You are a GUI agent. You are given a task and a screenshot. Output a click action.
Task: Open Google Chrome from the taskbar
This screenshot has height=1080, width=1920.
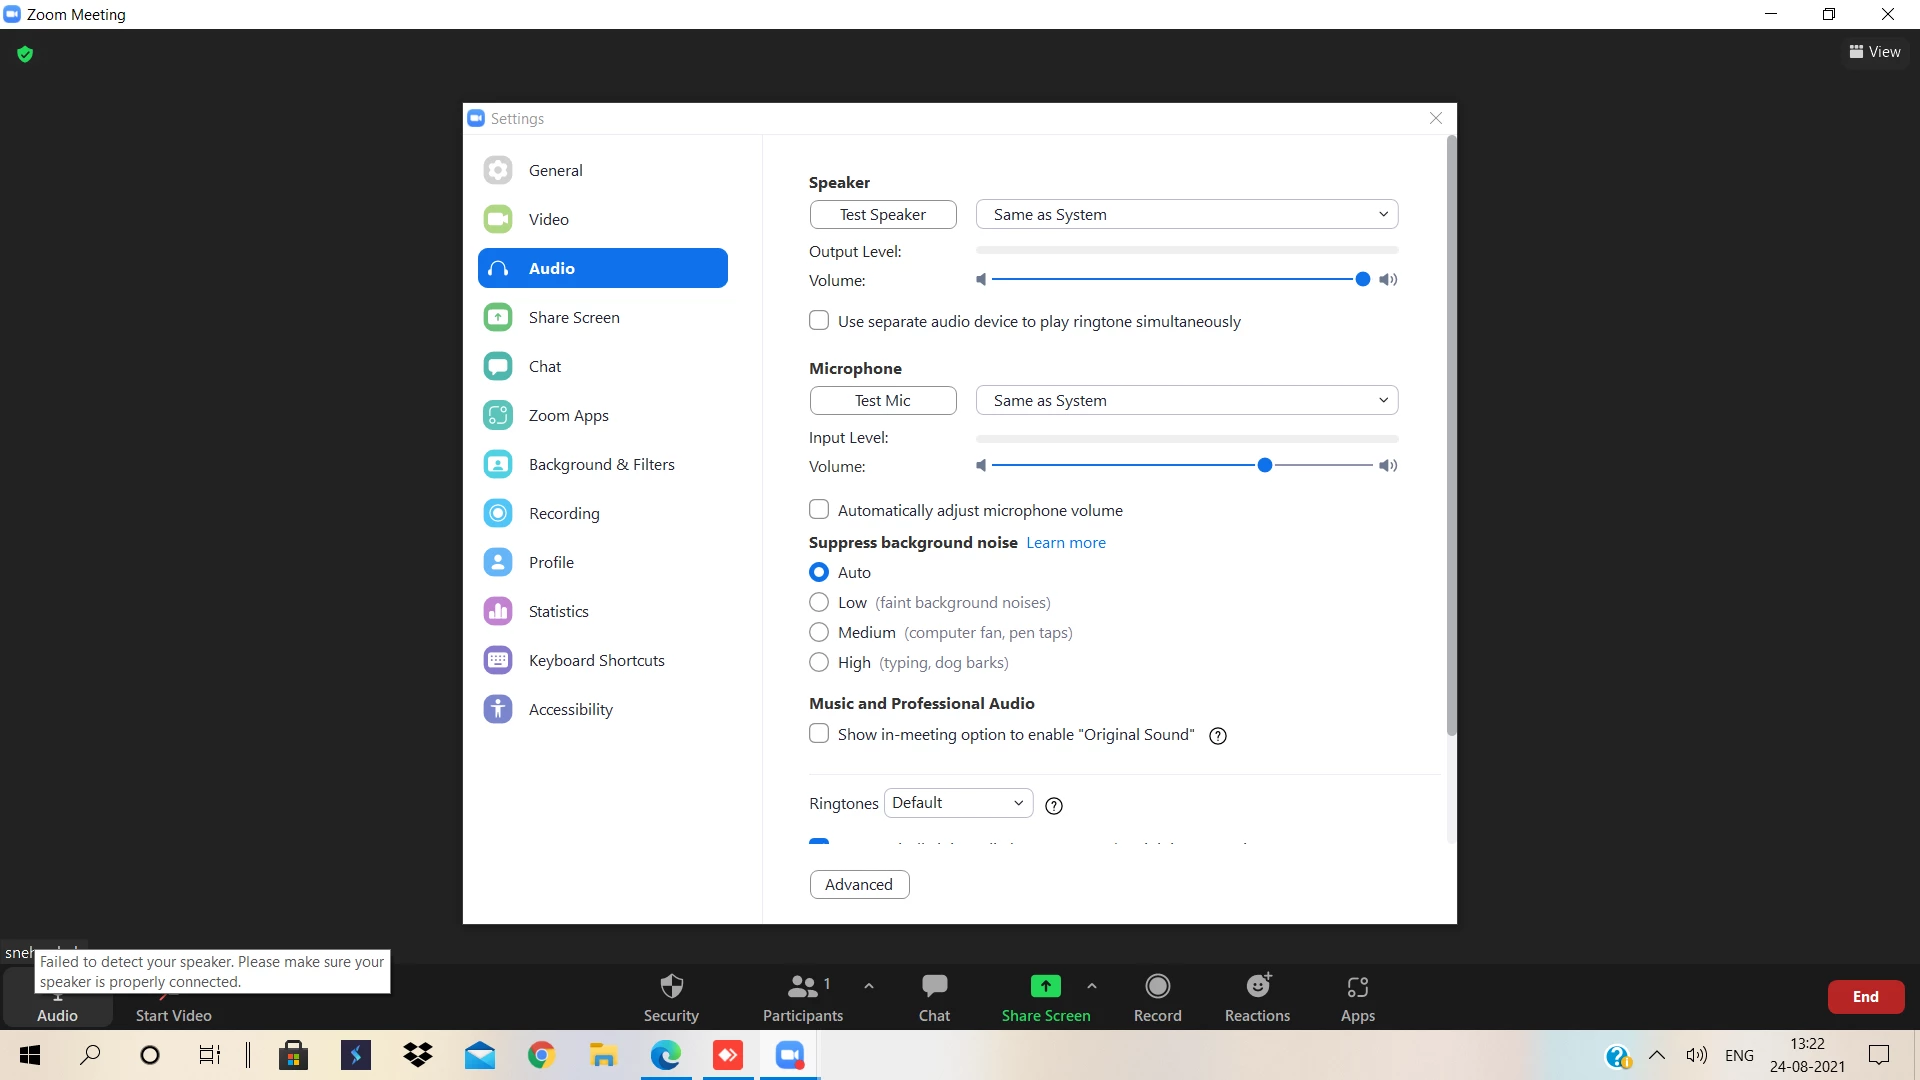(x=541, y=1055)
